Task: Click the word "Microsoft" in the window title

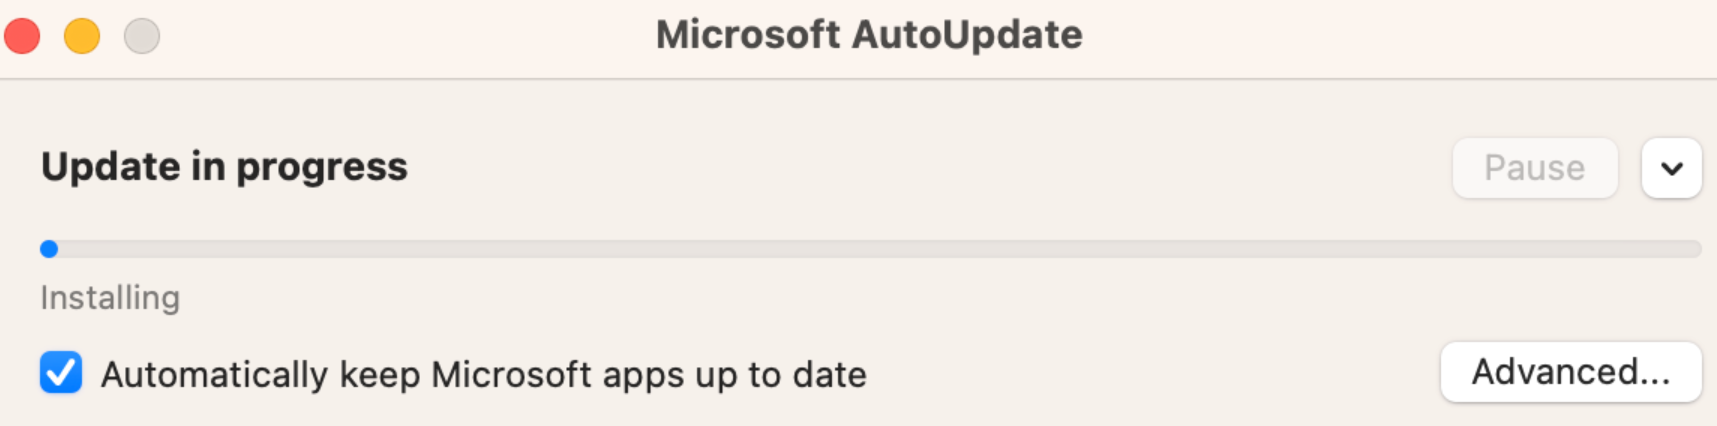Action: click(x=747, y=35)
